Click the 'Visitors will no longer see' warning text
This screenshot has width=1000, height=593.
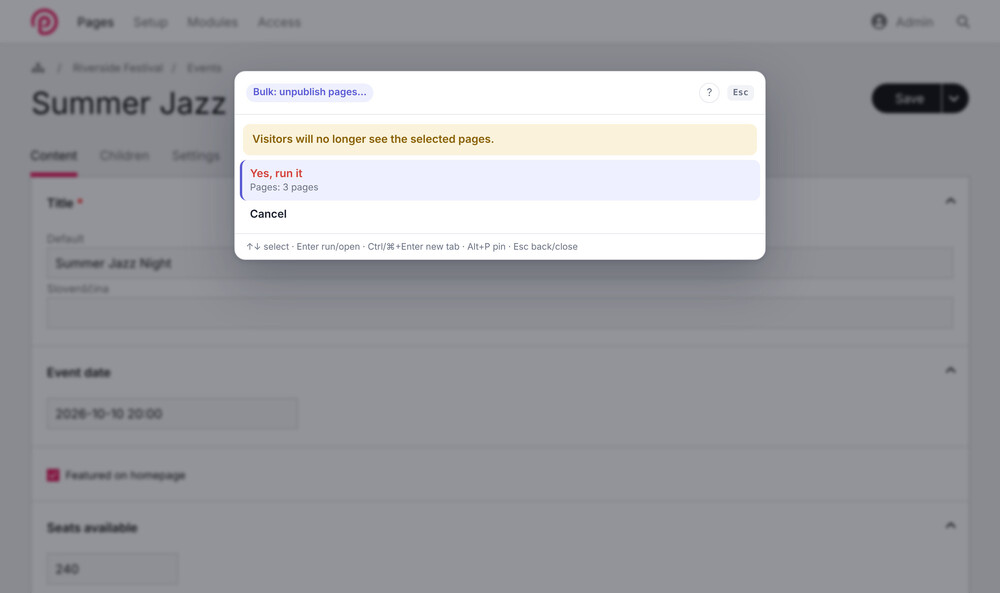pyautogui.click(x=373, y=139)
